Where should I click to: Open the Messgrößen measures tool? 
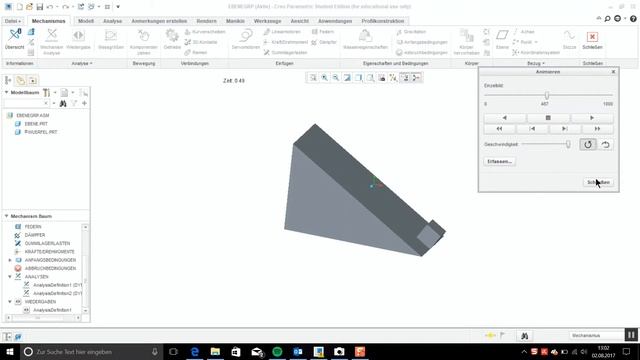click(x=111, y=40)
